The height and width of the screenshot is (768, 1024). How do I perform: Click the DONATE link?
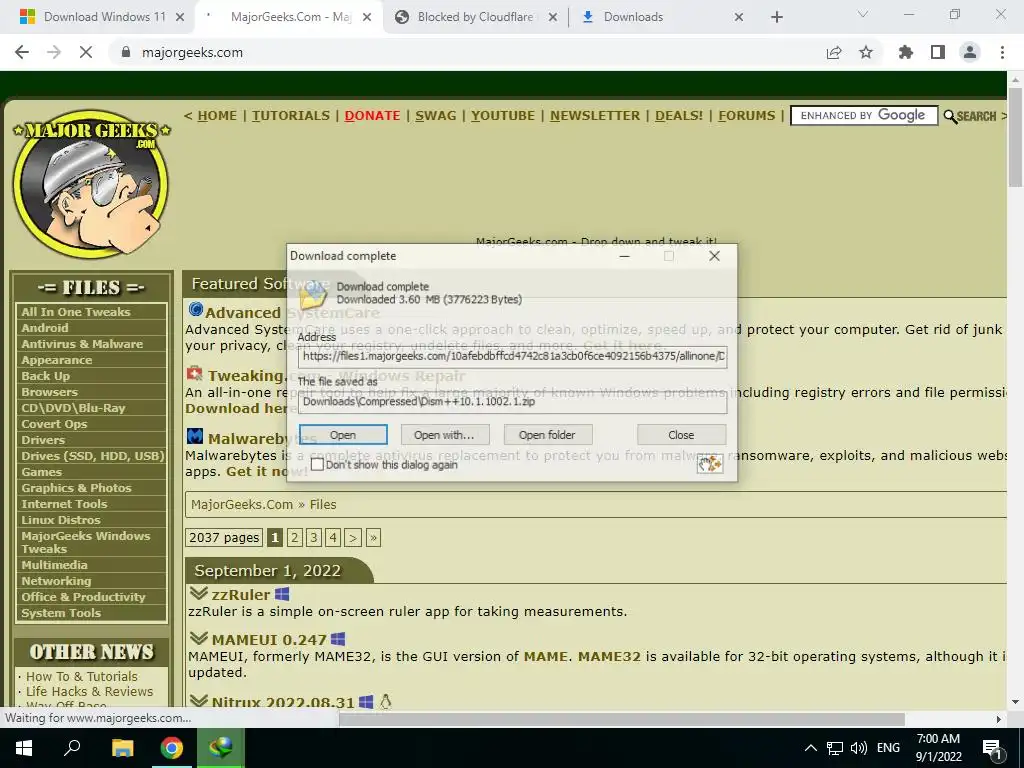tap(372, 116)
